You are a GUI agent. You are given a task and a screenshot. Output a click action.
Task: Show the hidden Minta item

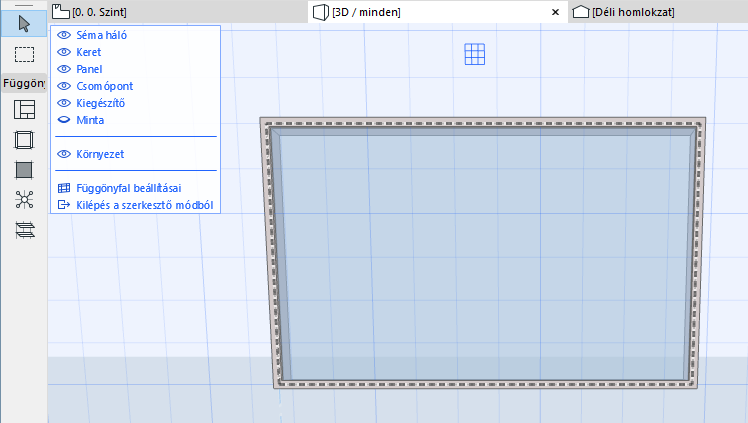(x=64, y=120)
